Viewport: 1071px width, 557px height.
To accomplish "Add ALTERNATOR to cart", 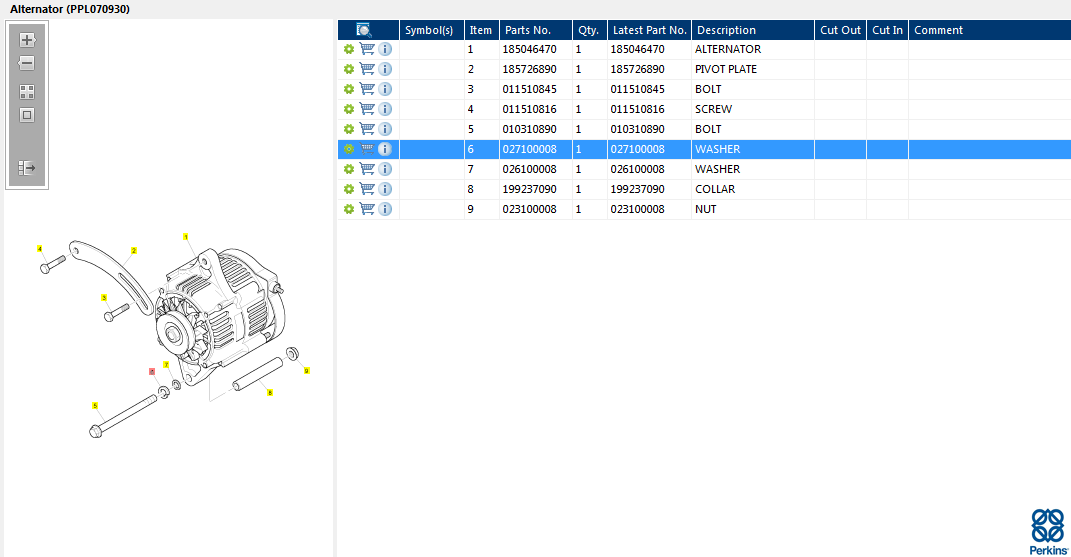I will (367, 49).
